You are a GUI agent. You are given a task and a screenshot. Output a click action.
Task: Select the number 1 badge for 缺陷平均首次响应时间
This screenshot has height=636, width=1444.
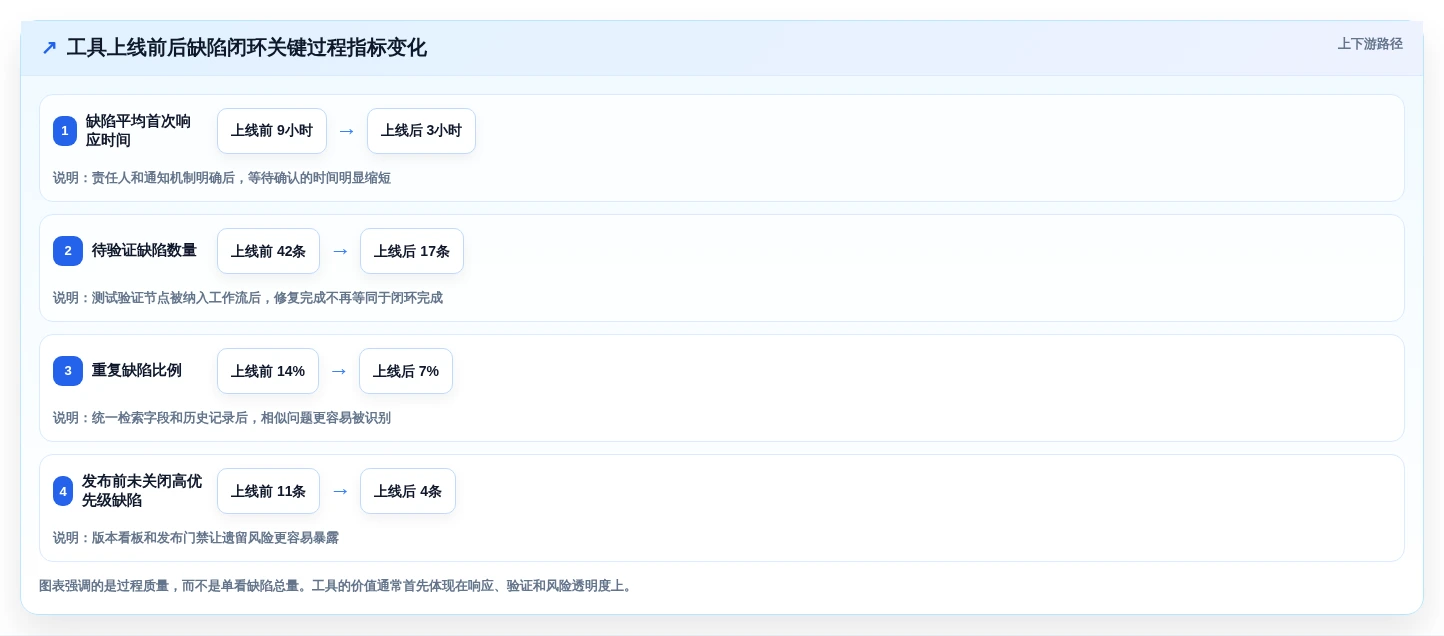65,131
